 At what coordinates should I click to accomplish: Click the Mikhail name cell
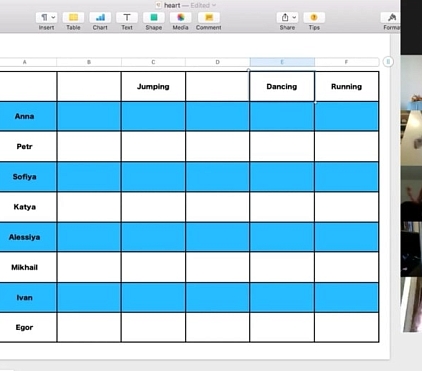[x=25, y=267]
